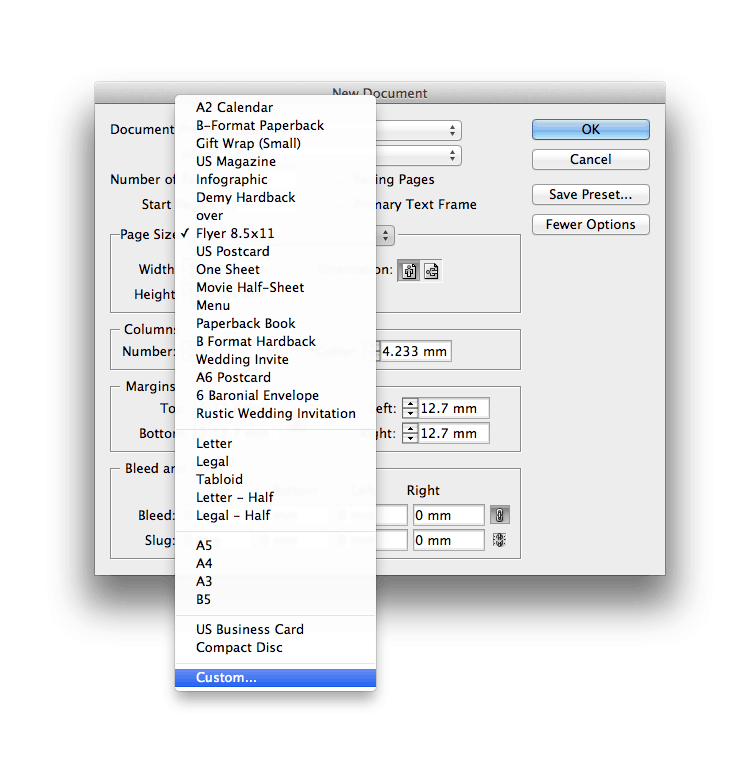Choose Letter page size

pos(275,443)
